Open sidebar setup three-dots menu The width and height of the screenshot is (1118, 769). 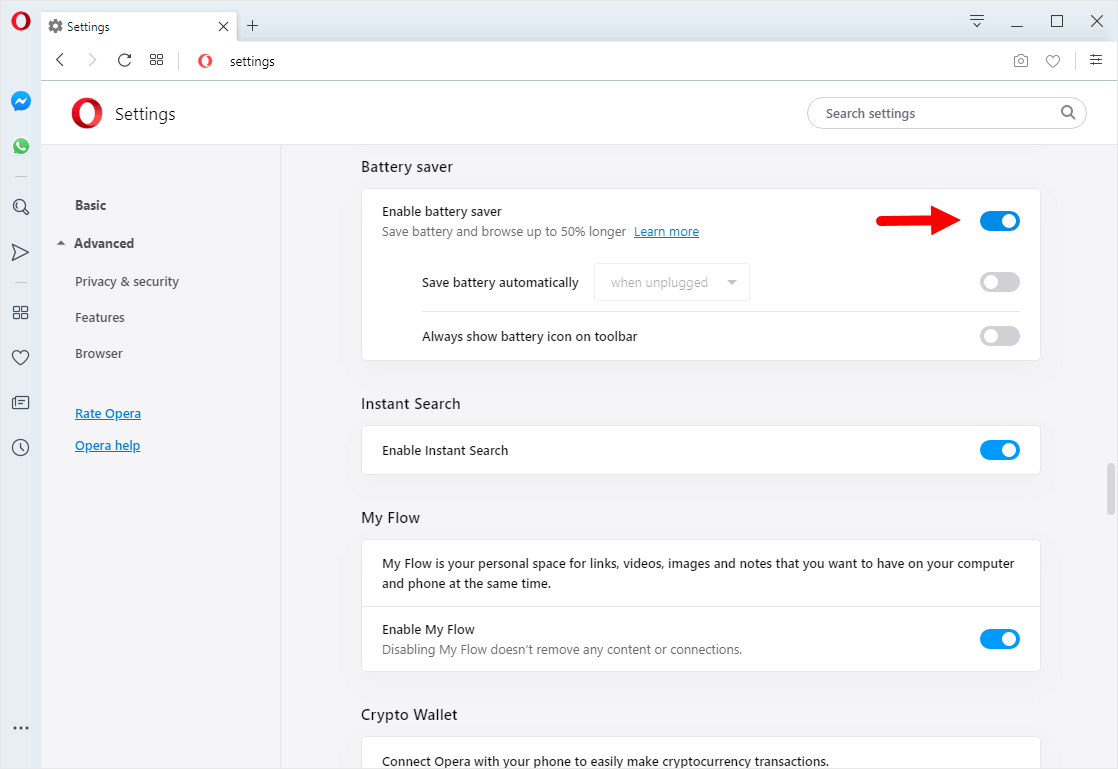21,728
